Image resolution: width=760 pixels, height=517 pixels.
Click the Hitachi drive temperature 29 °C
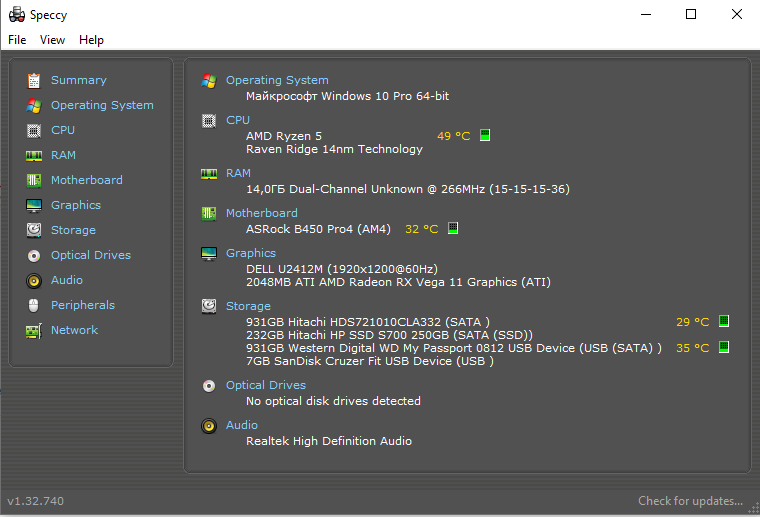[693, 322]
